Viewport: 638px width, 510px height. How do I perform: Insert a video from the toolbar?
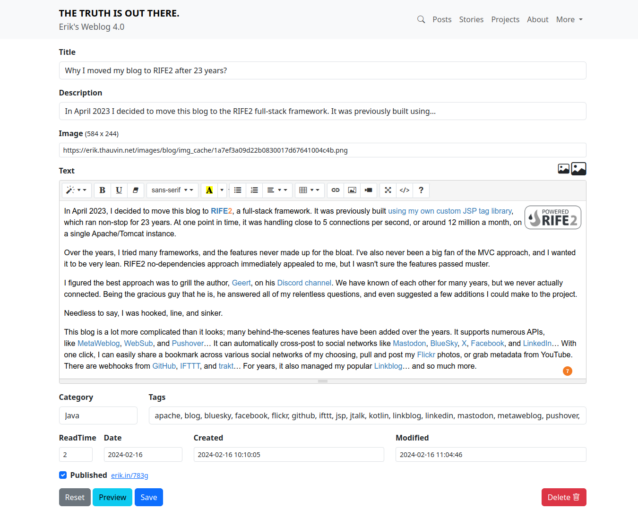pos(368,190)
